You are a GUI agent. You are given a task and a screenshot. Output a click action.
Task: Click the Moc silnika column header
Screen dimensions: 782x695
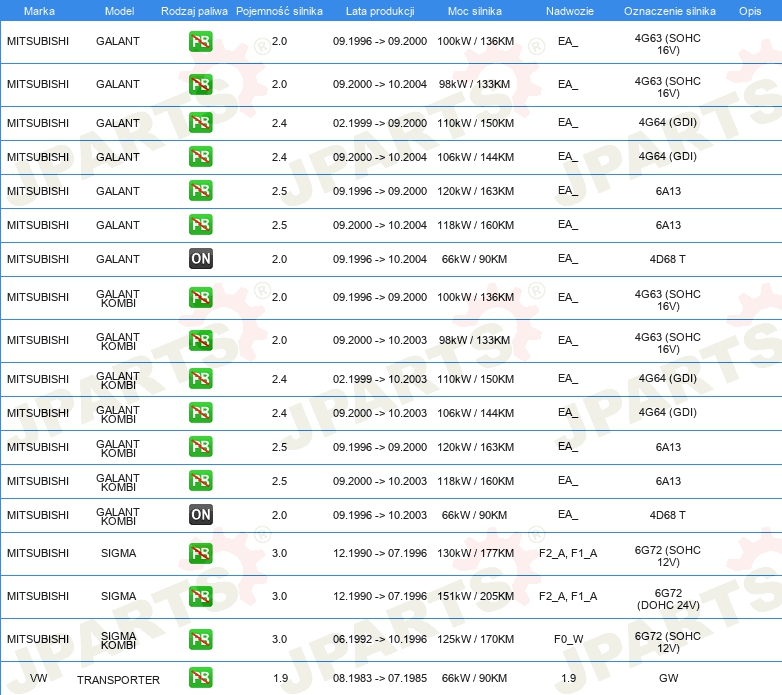coord(475,11)
